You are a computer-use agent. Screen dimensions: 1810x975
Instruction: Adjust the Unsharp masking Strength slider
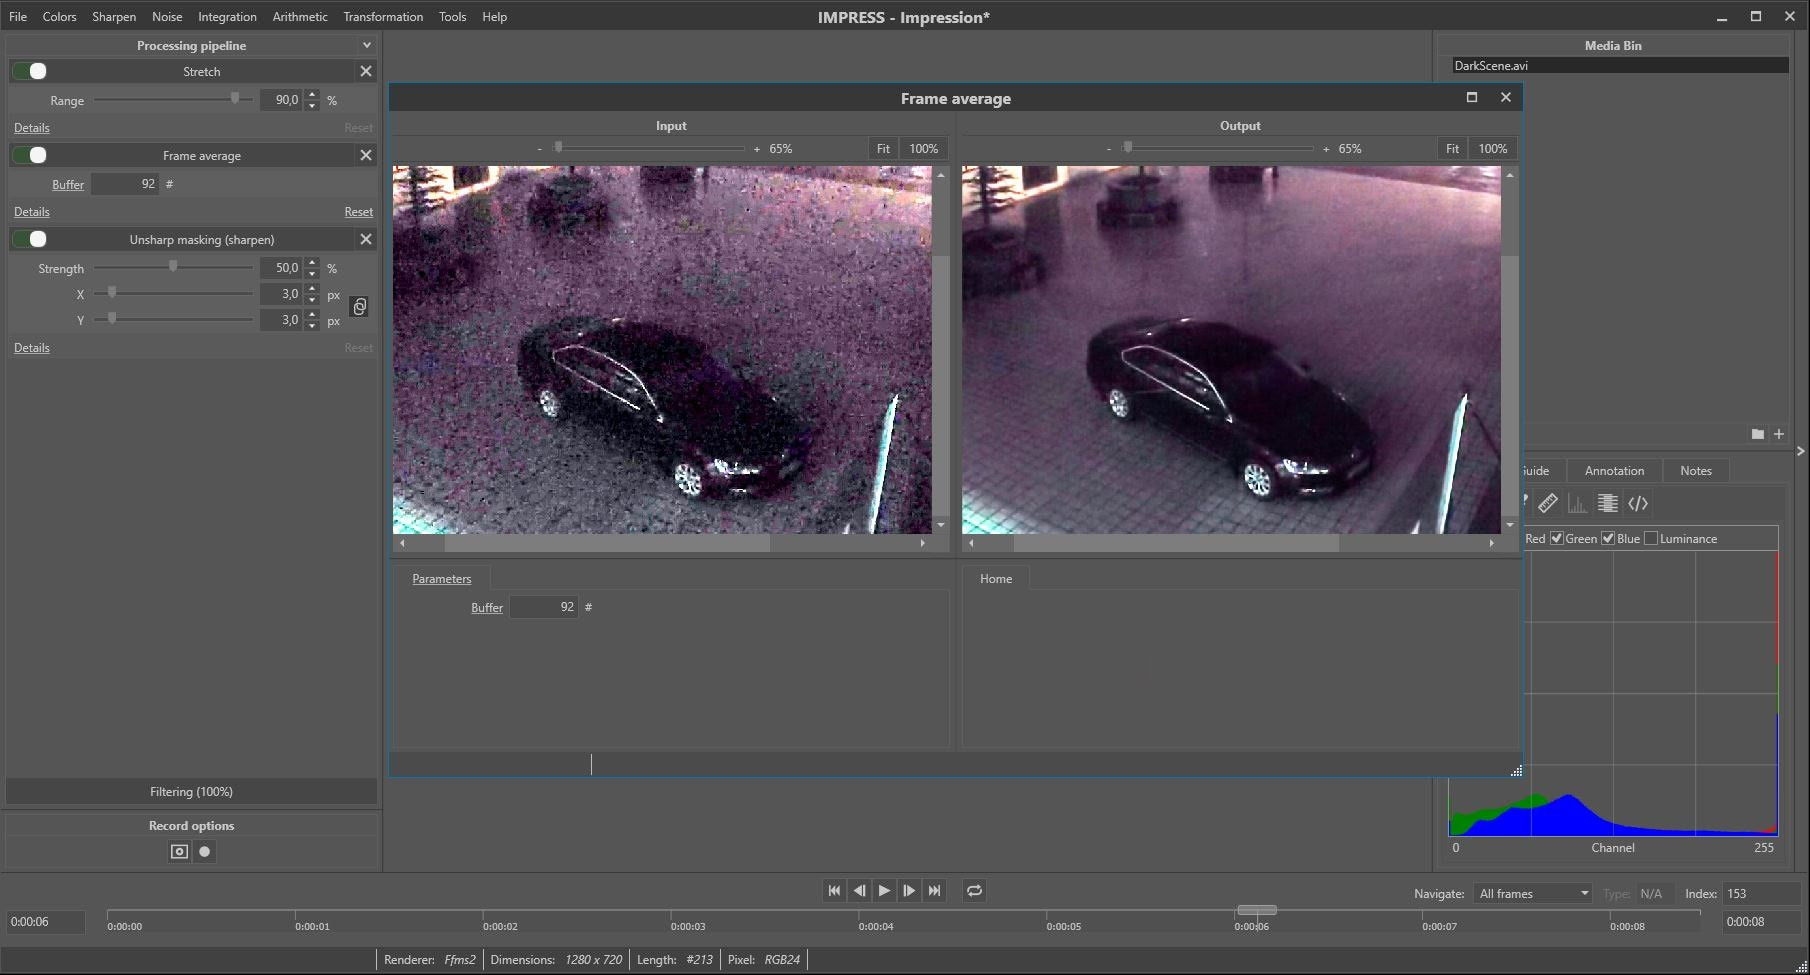point(173,267)
